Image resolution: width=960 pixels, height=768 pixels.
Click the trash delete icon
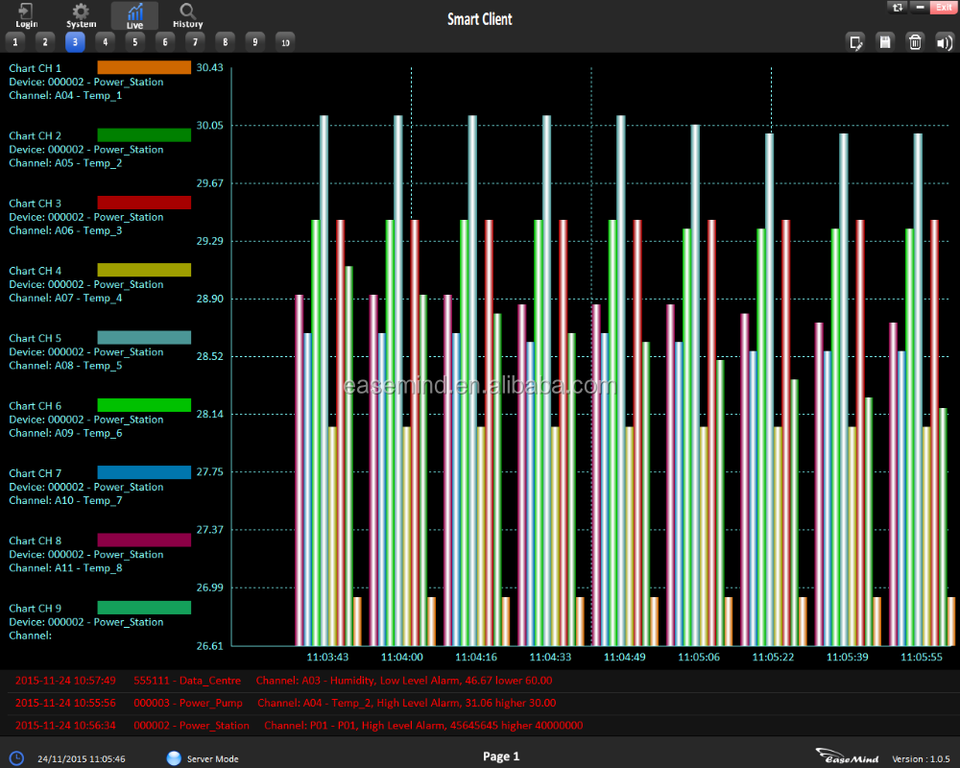(x=914, y=41)
